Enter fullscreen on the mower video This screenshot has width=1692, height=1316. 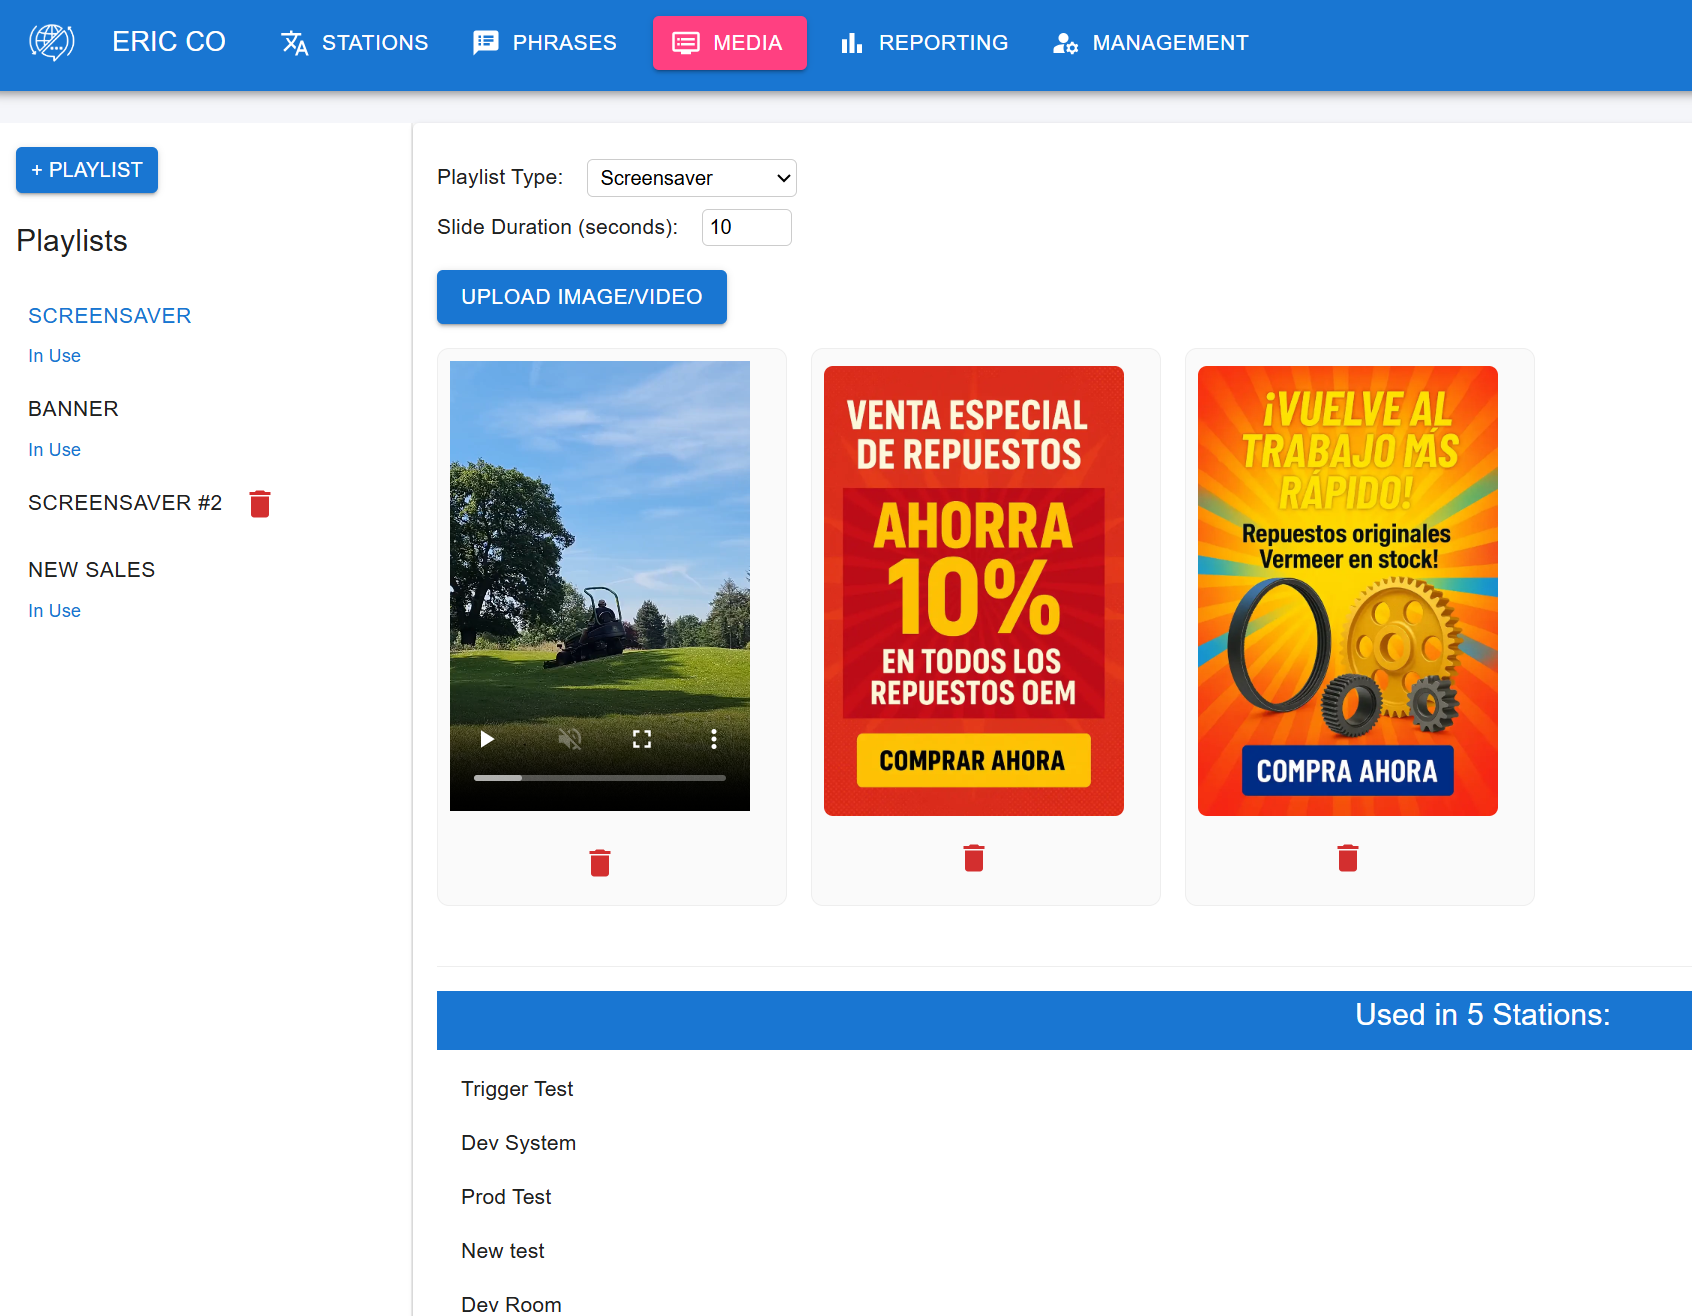(x=642, y=738)
